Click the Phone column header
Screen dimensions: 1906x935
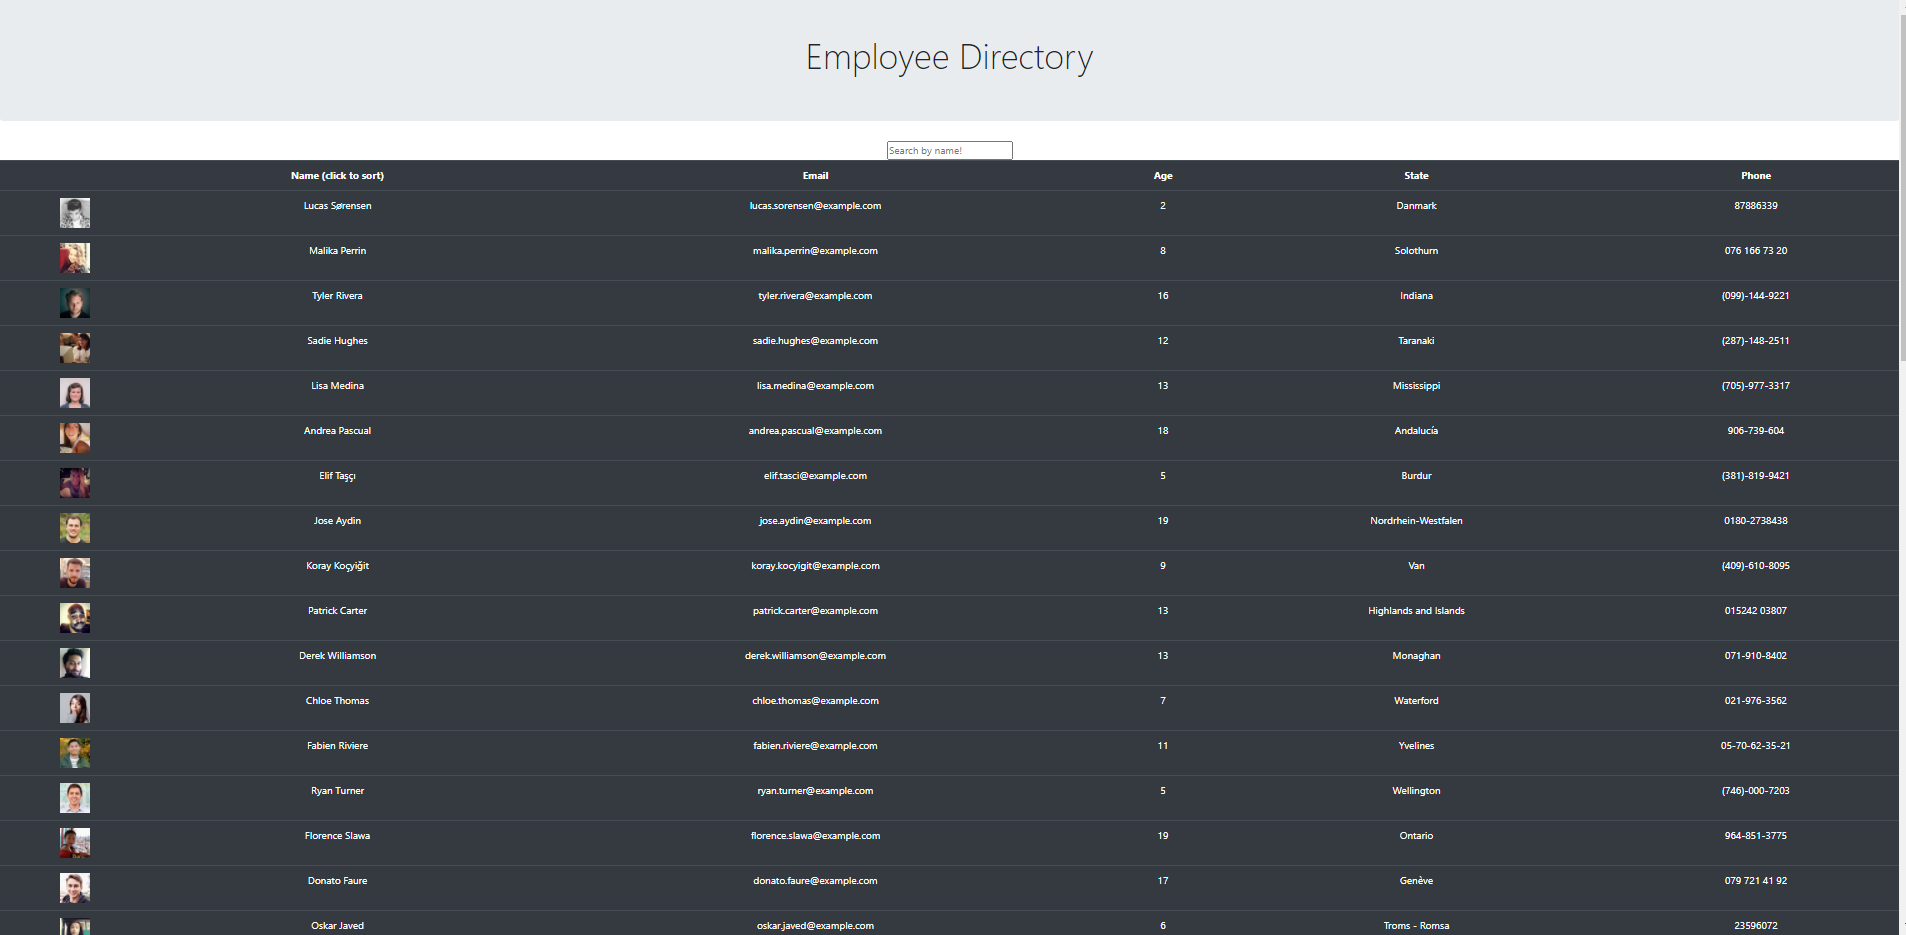point(1755,175)
